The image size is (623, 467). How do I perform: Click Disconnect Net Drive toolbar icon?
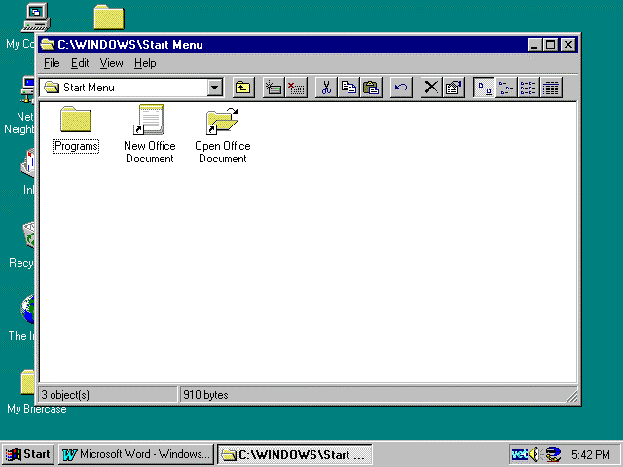click(x=295, y=88)
